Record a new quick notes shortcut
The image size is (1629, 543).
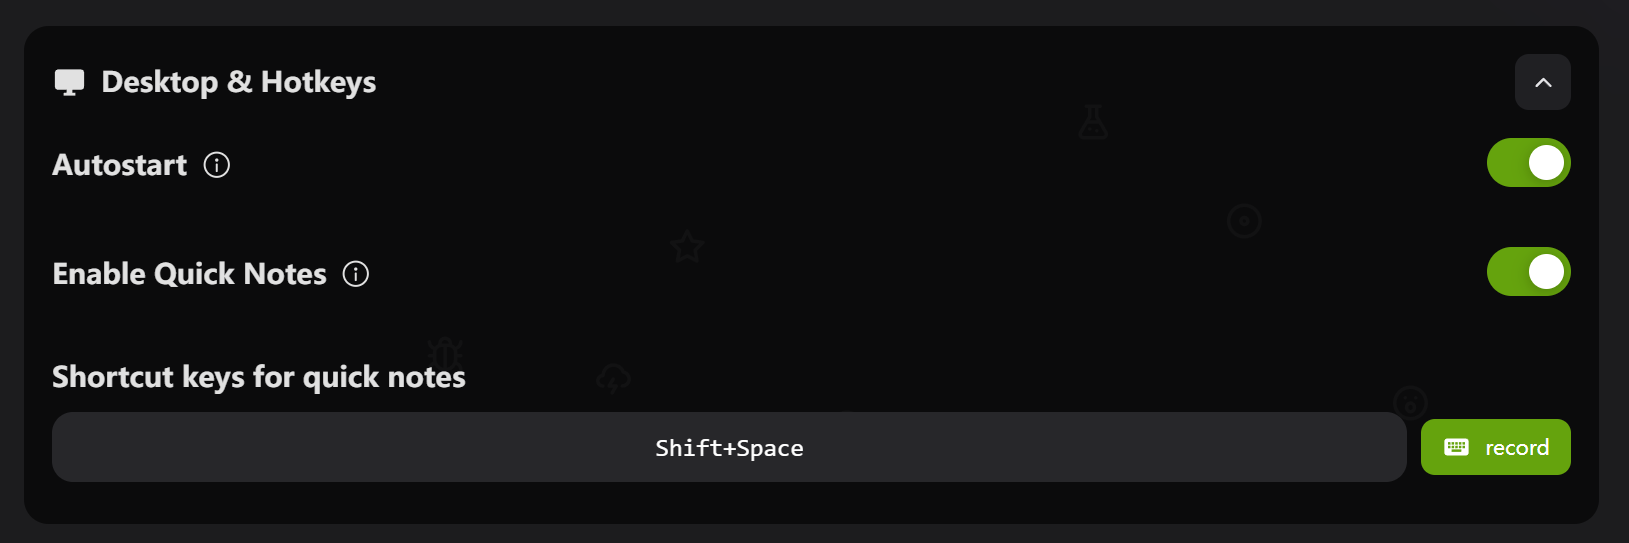click(x=1495, y=447)
